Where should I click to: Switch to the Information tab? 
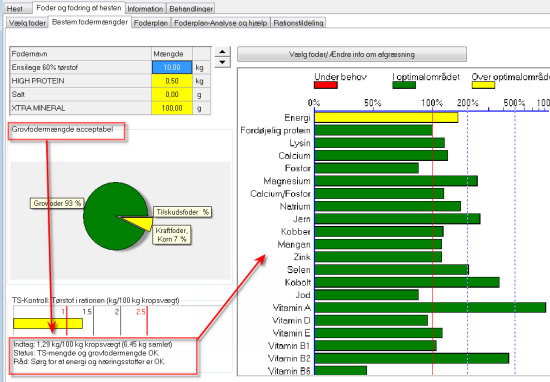pos(145,9)
